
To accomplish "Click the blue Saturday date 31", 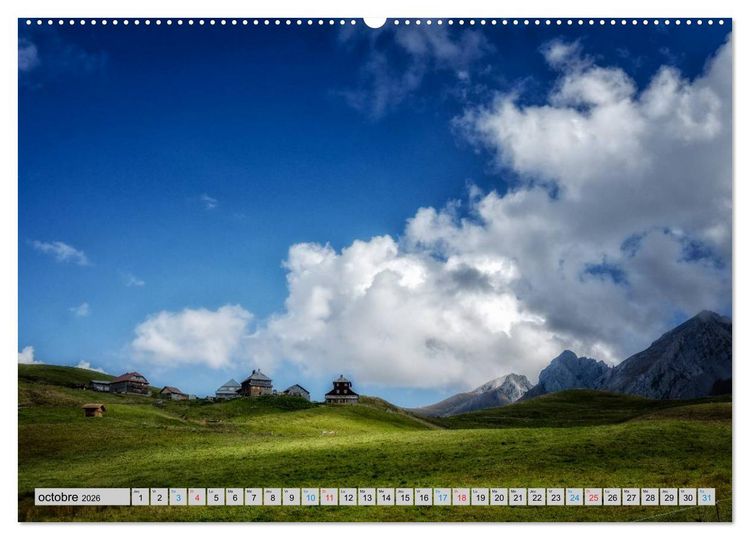I will [707, 497].
